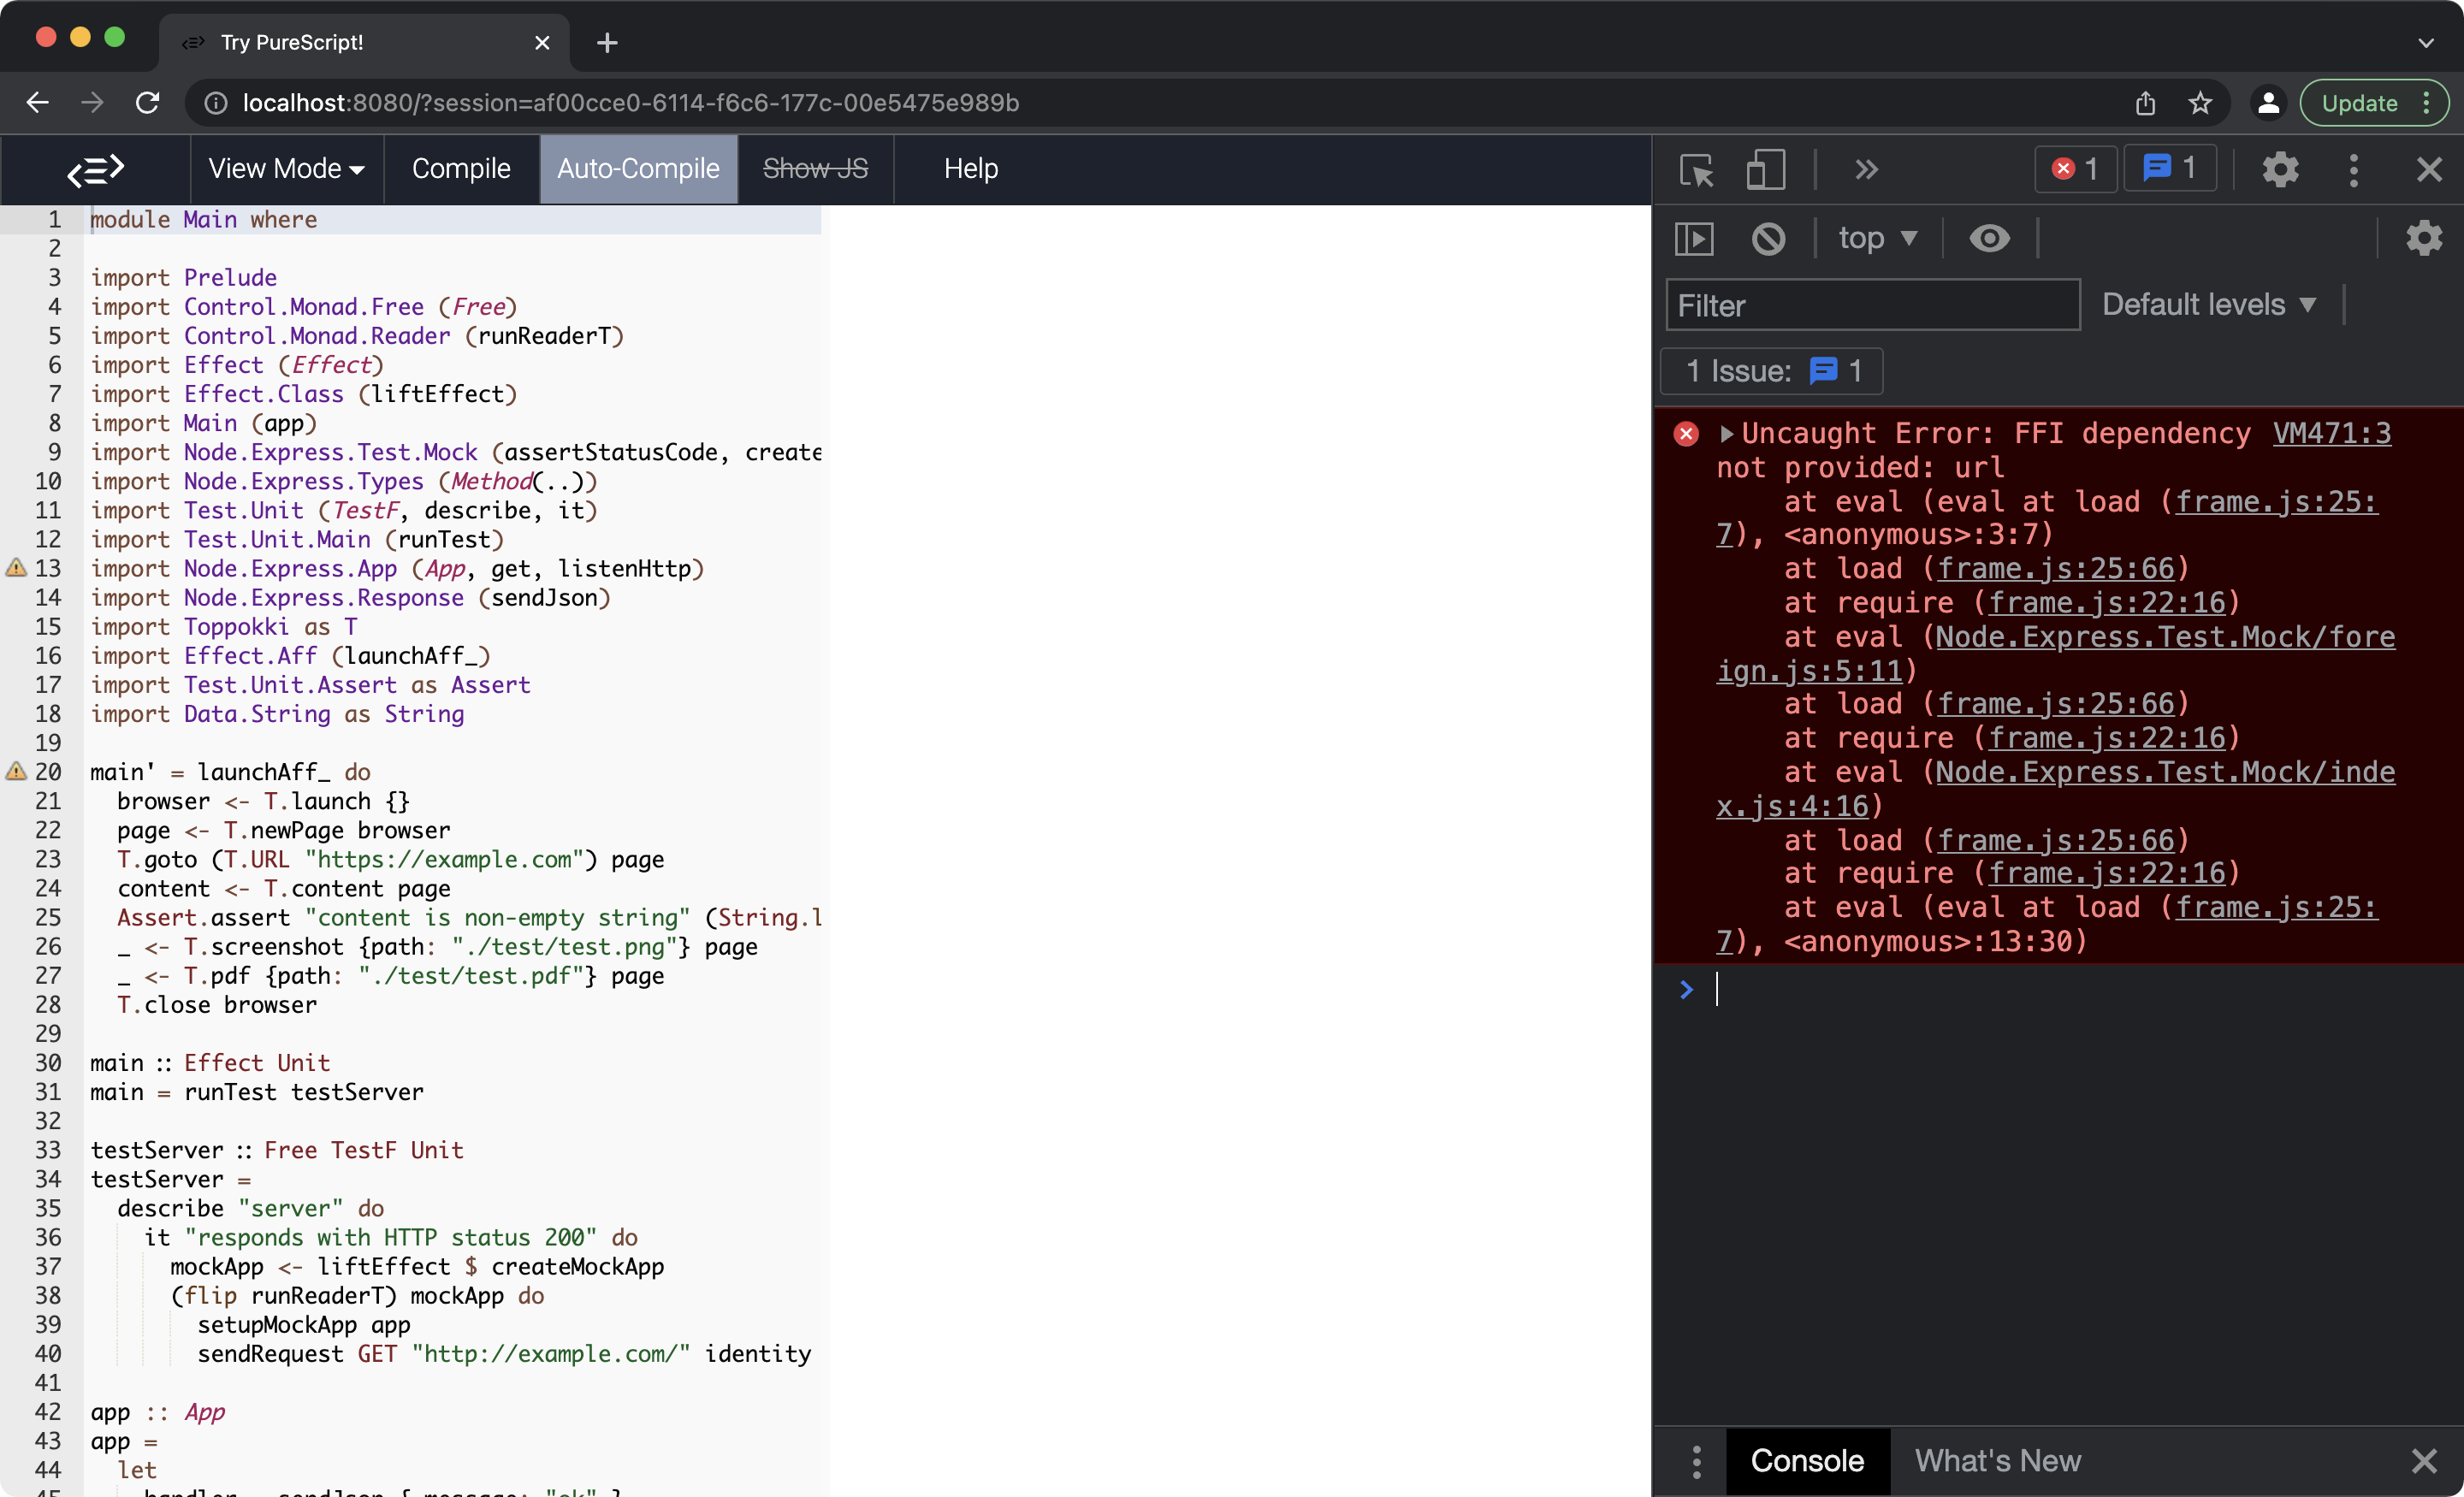The width and height of the screenshot is (2464, 1497).
Task: Expand the Uncaught Error stack trace
Action: (1726, 433)
